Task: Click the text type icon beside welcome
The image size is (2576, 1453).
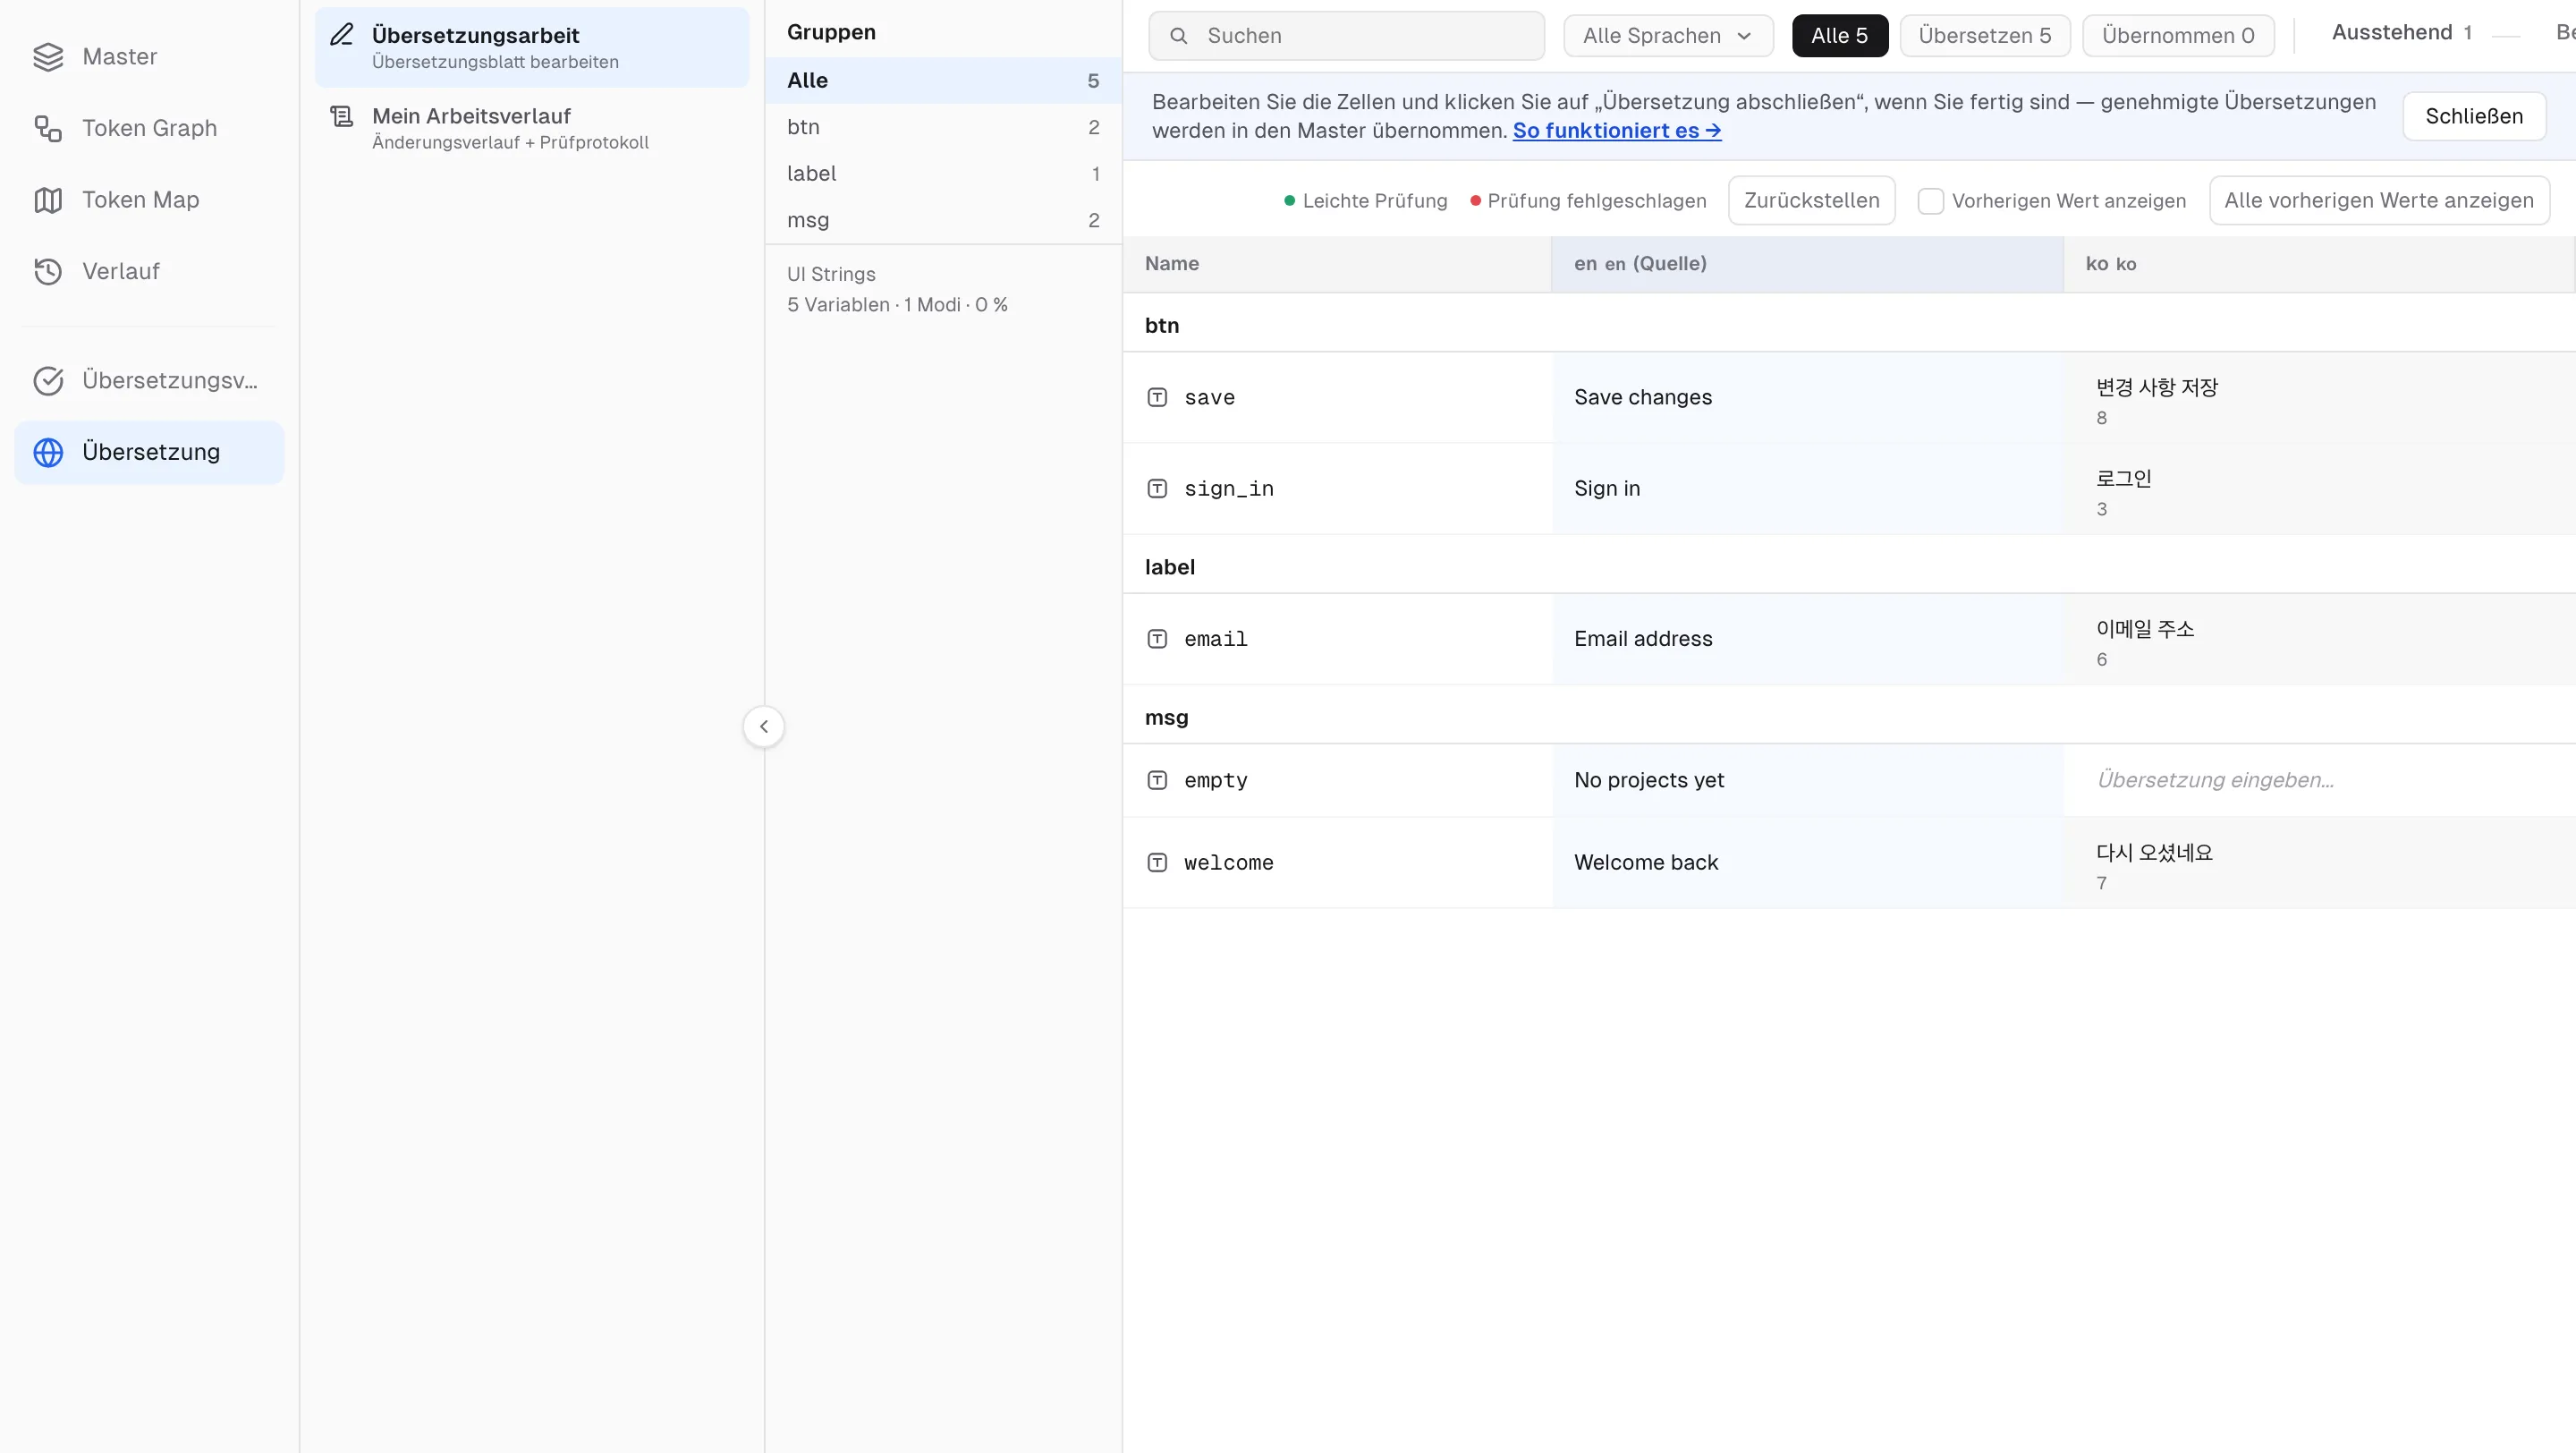Action: click(x=1157, y=862)
